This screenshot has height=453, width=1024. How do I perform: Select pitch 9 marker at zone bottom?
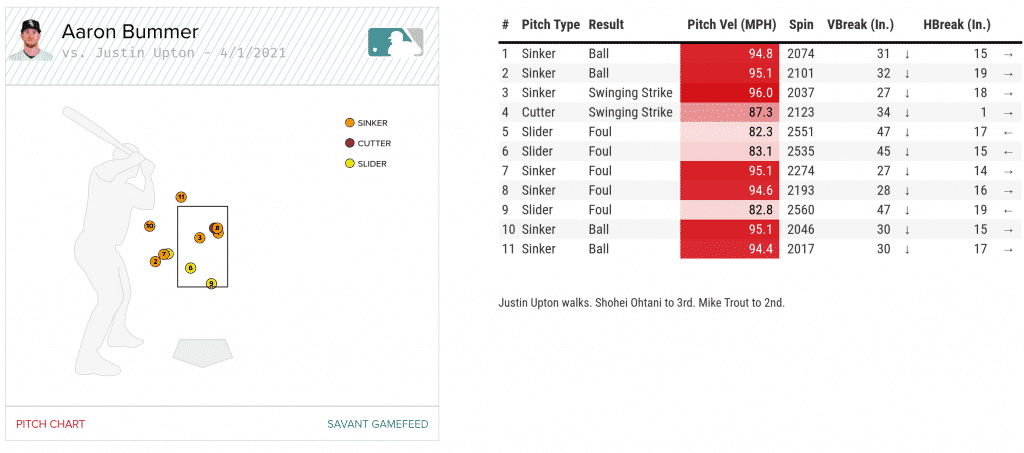coord(211,284)
